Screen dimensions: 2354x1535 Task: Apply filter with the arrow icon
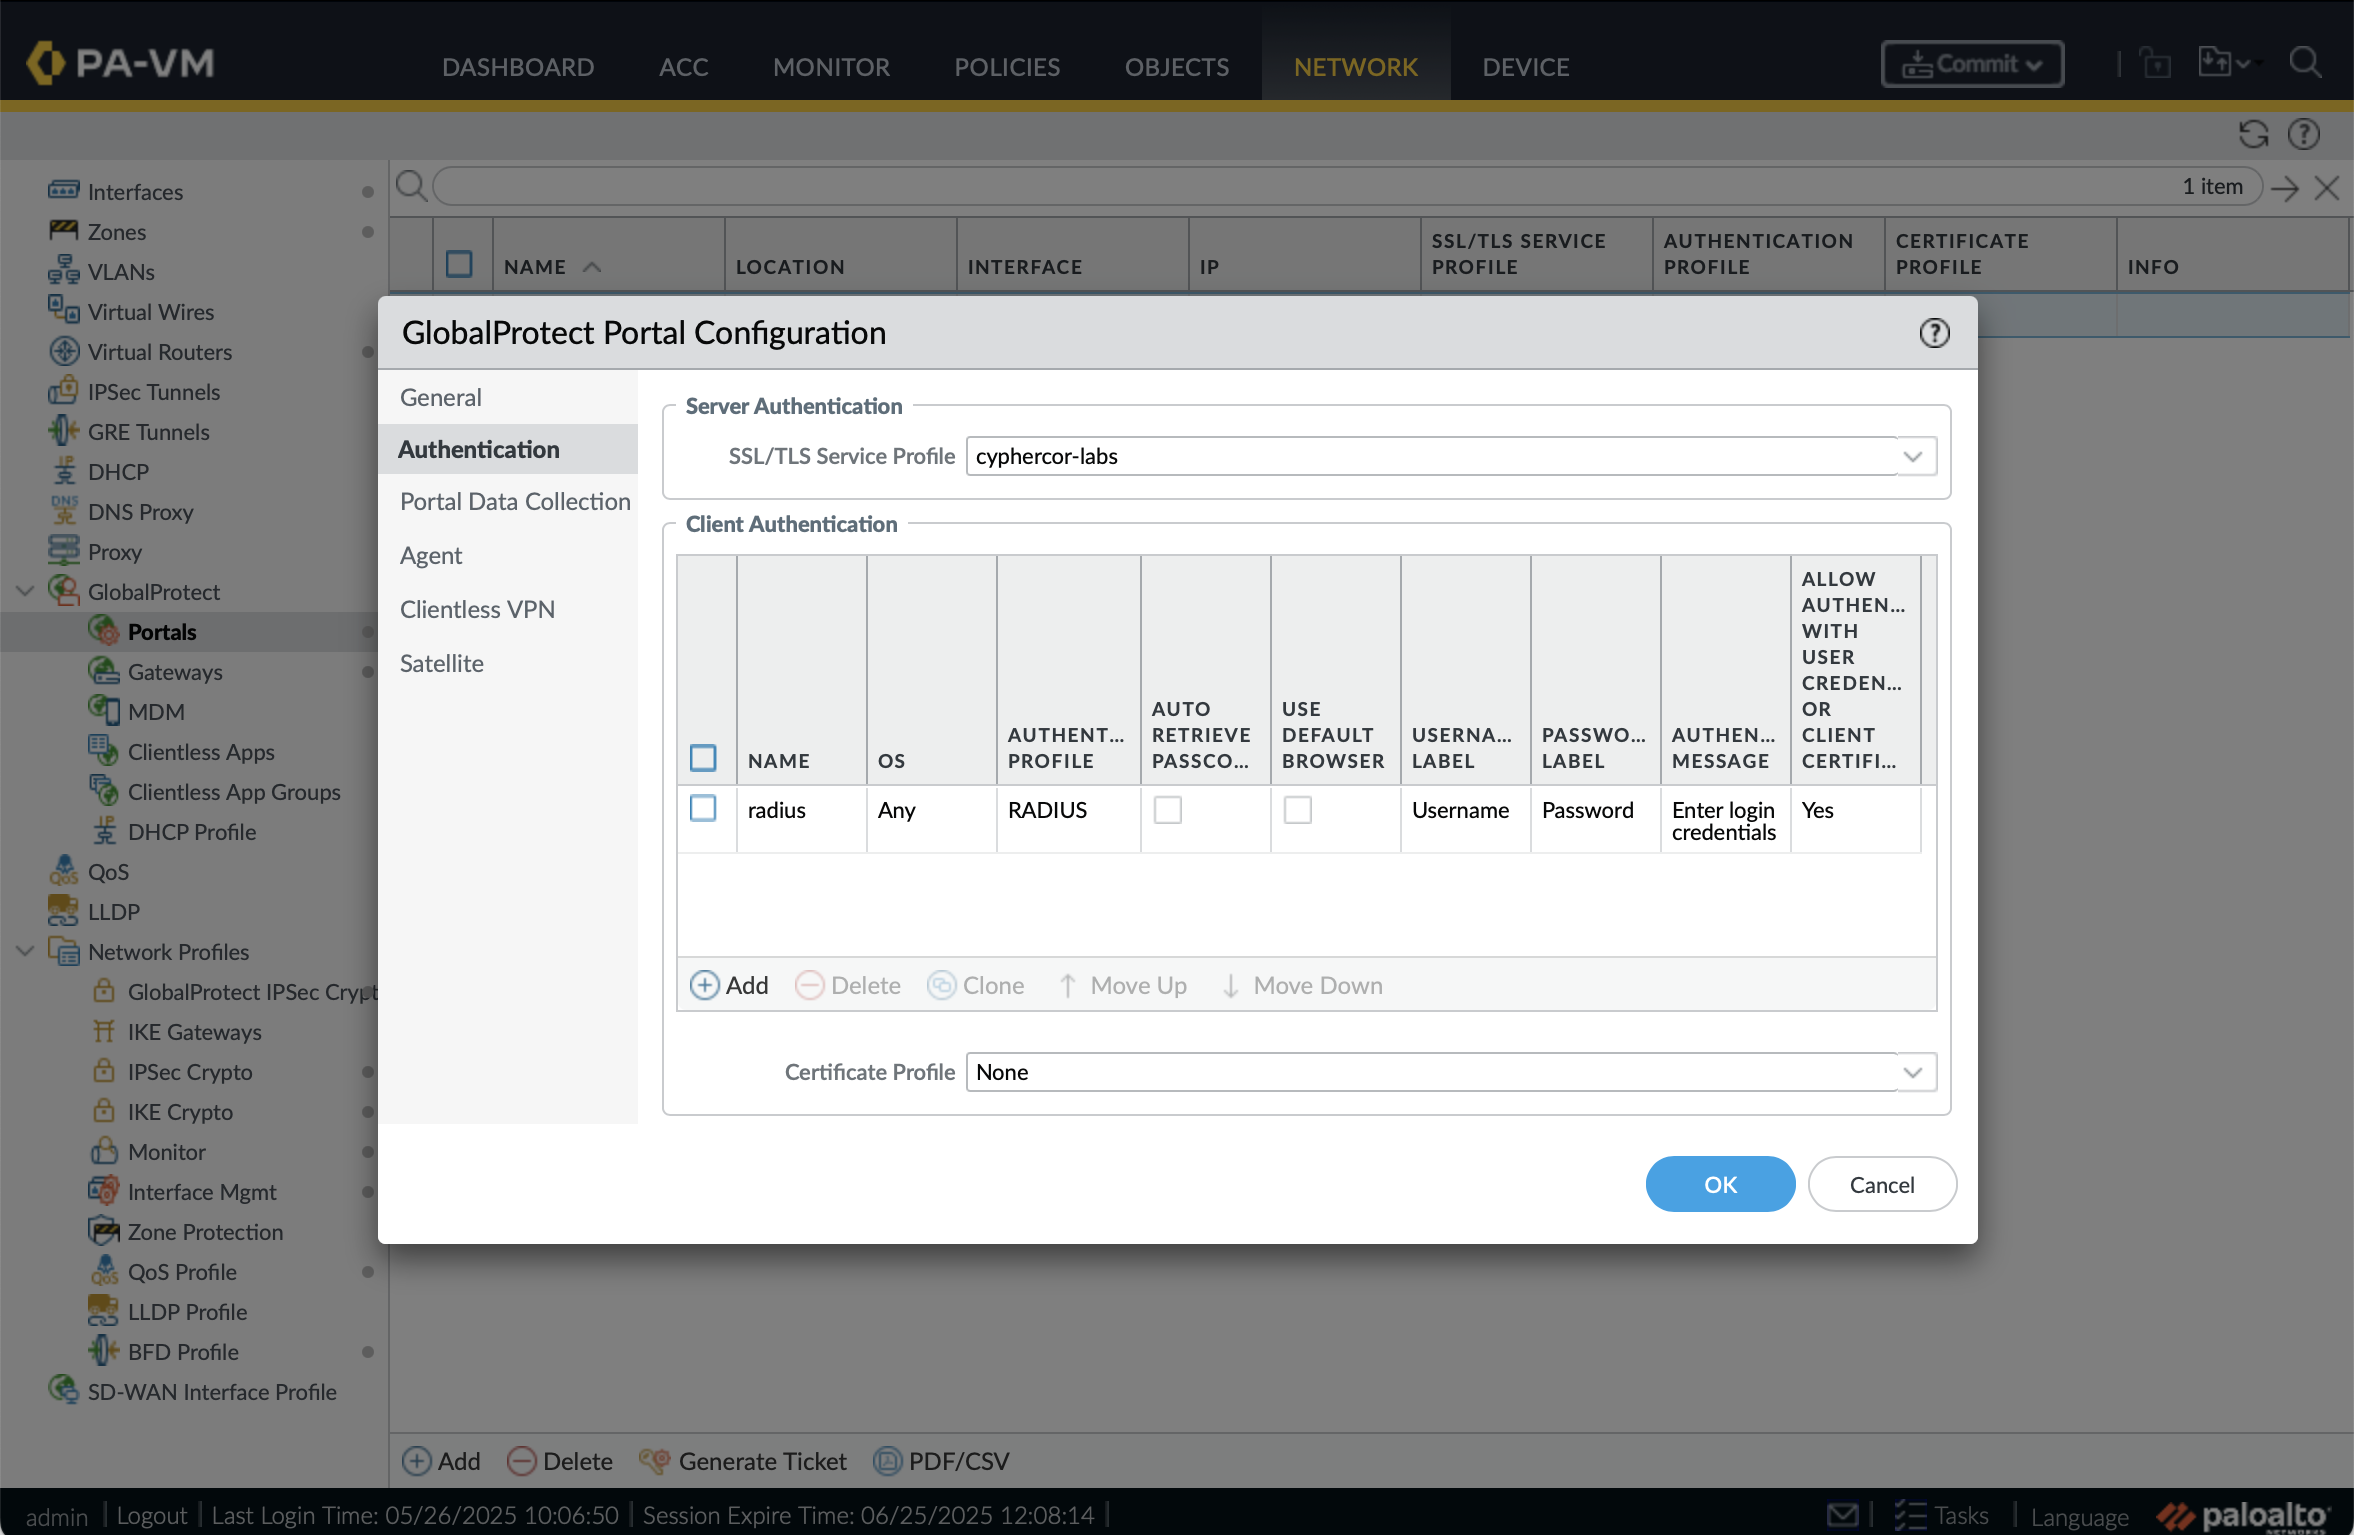point(2284,188)
